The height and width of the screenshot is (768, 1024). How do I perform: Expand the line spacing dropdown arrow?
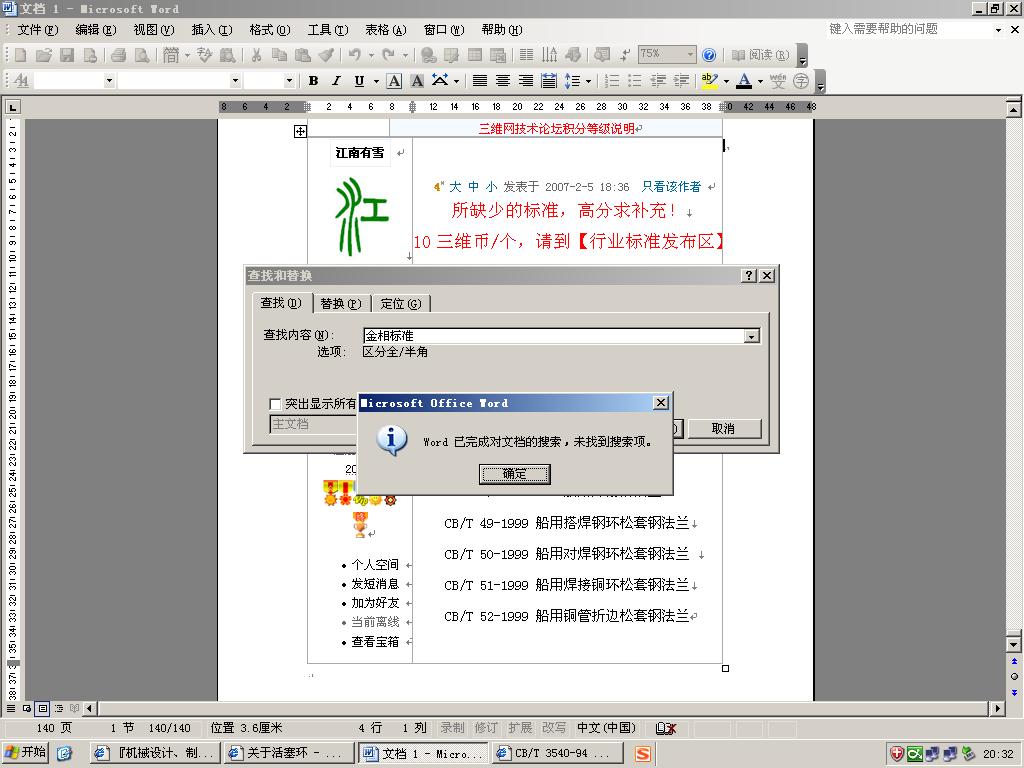click(x=588, y=81)
